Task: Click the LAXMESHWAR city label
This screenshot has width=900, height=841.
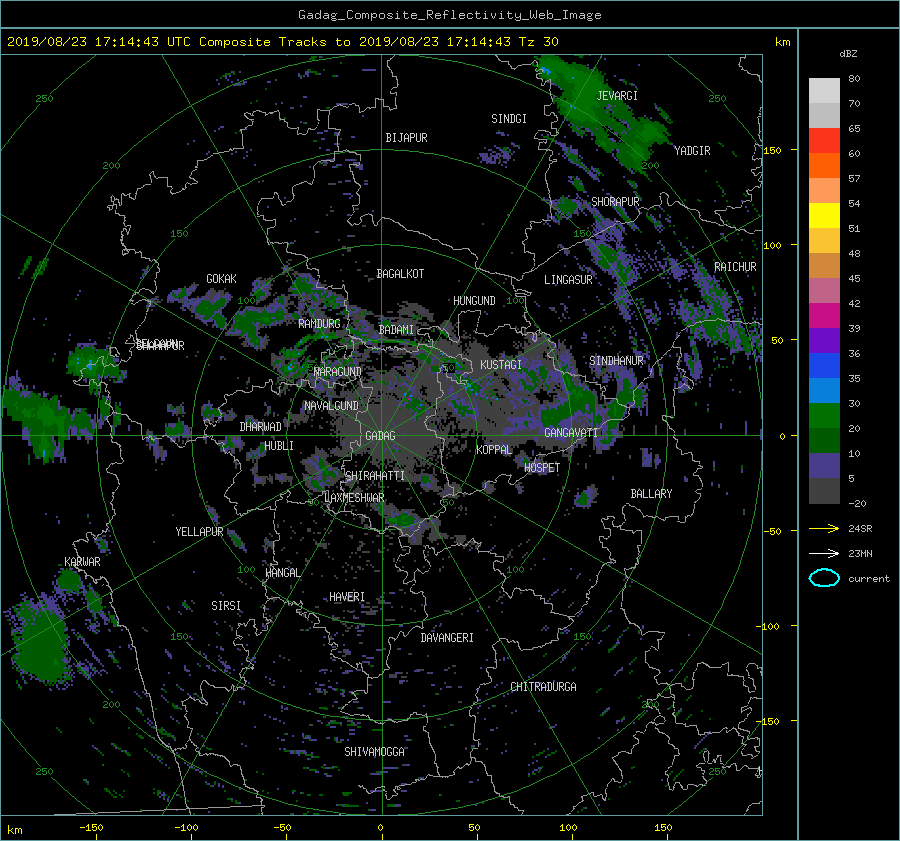Action: click(354, 498)
